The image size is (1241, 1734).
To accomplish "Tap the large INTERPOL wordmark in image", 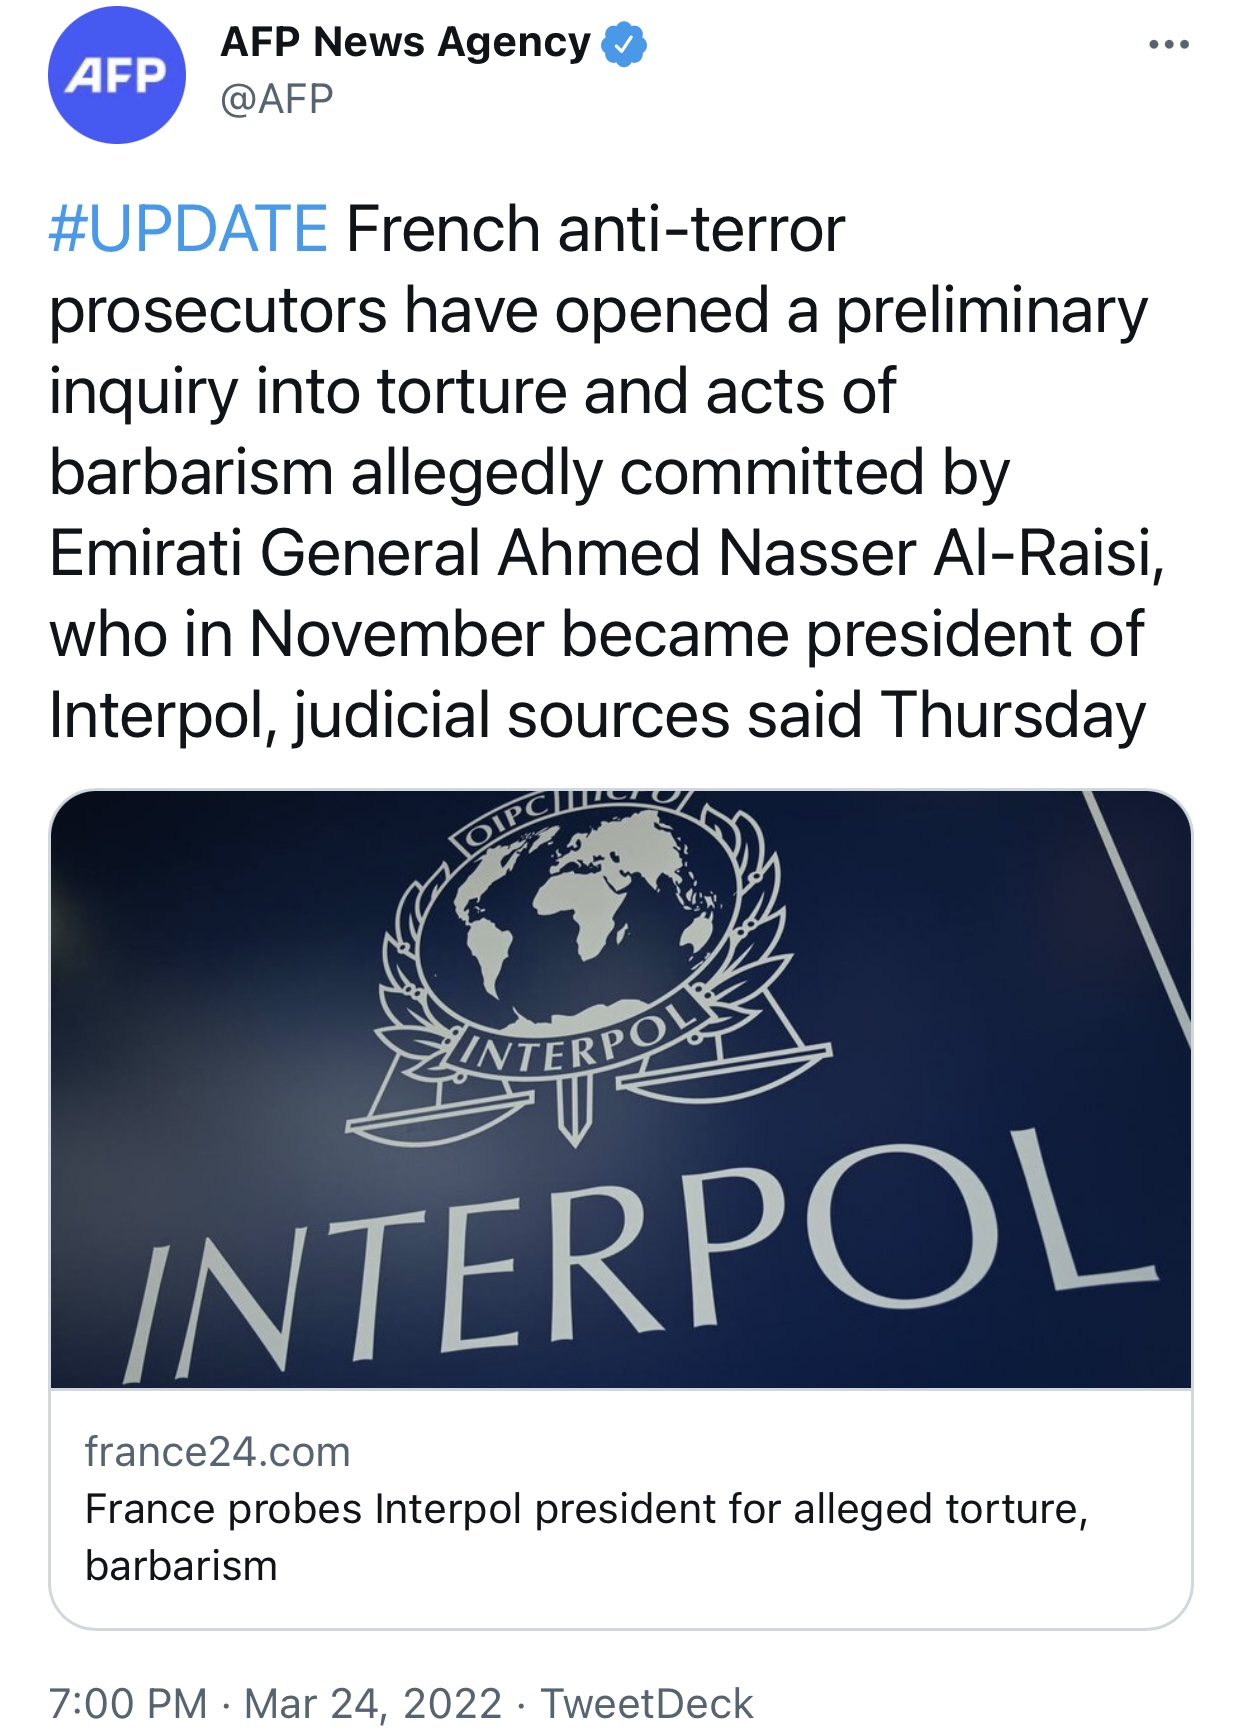I will tap(640, 1260).
